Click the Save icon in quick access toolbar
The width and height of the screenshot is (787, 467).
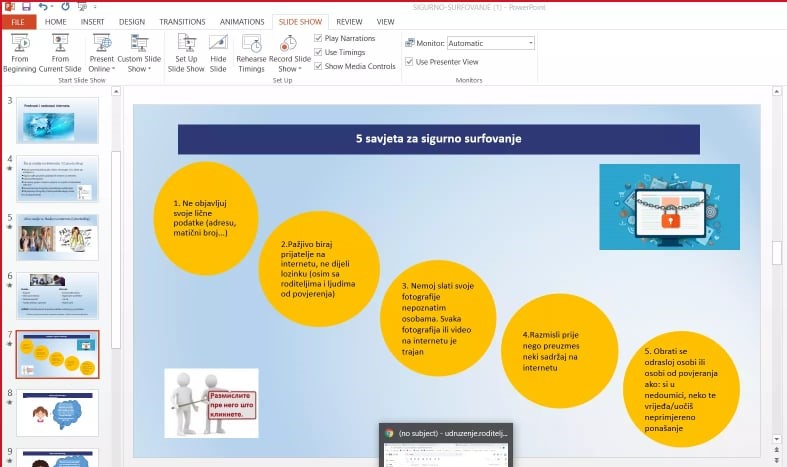coord(26,6)
